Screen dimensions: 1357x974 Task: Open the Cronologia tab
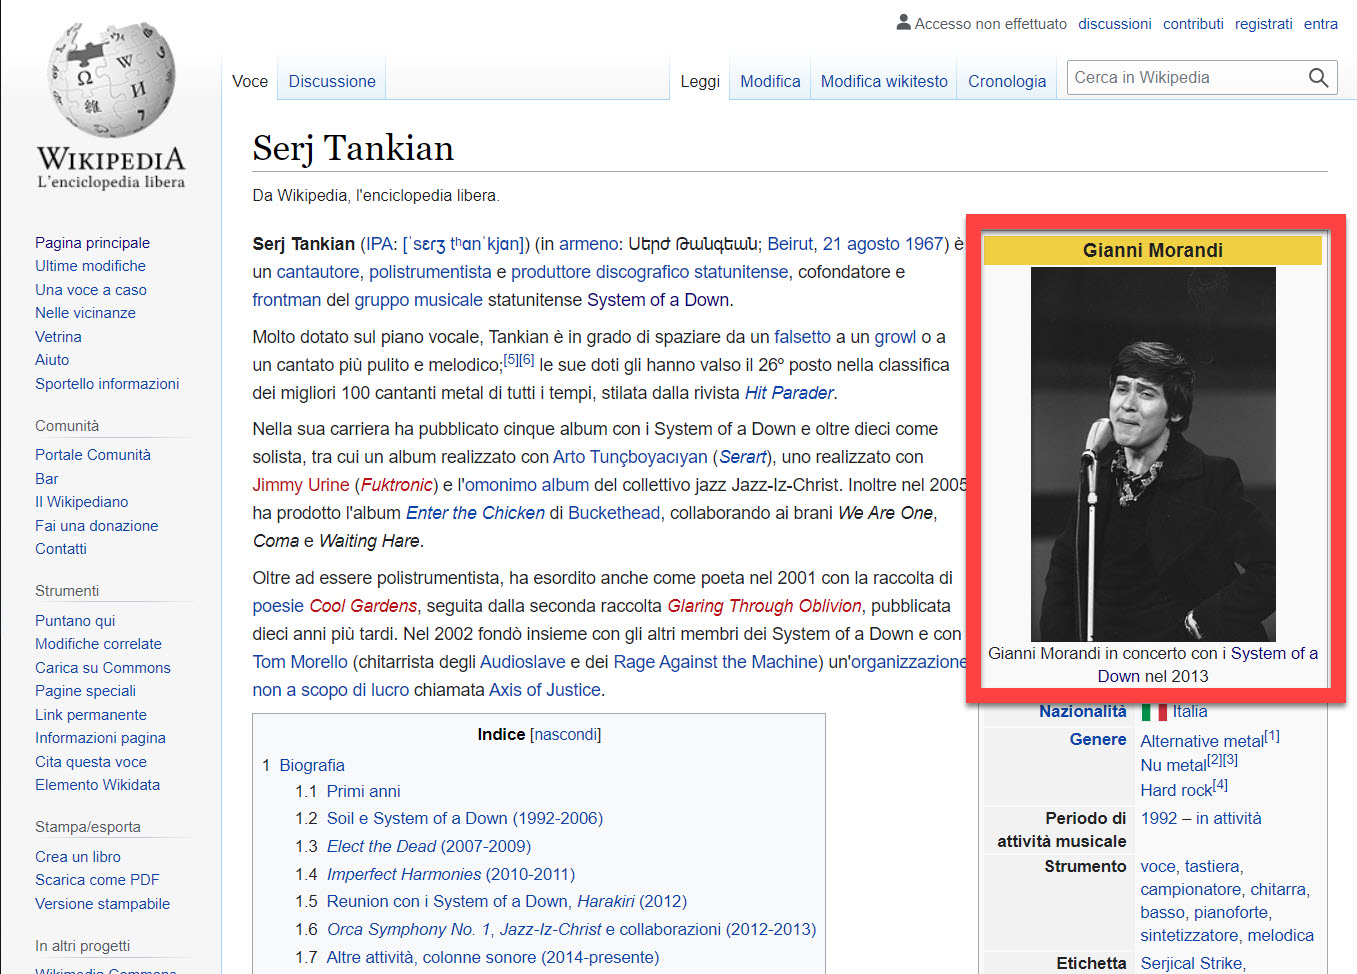1007,81
